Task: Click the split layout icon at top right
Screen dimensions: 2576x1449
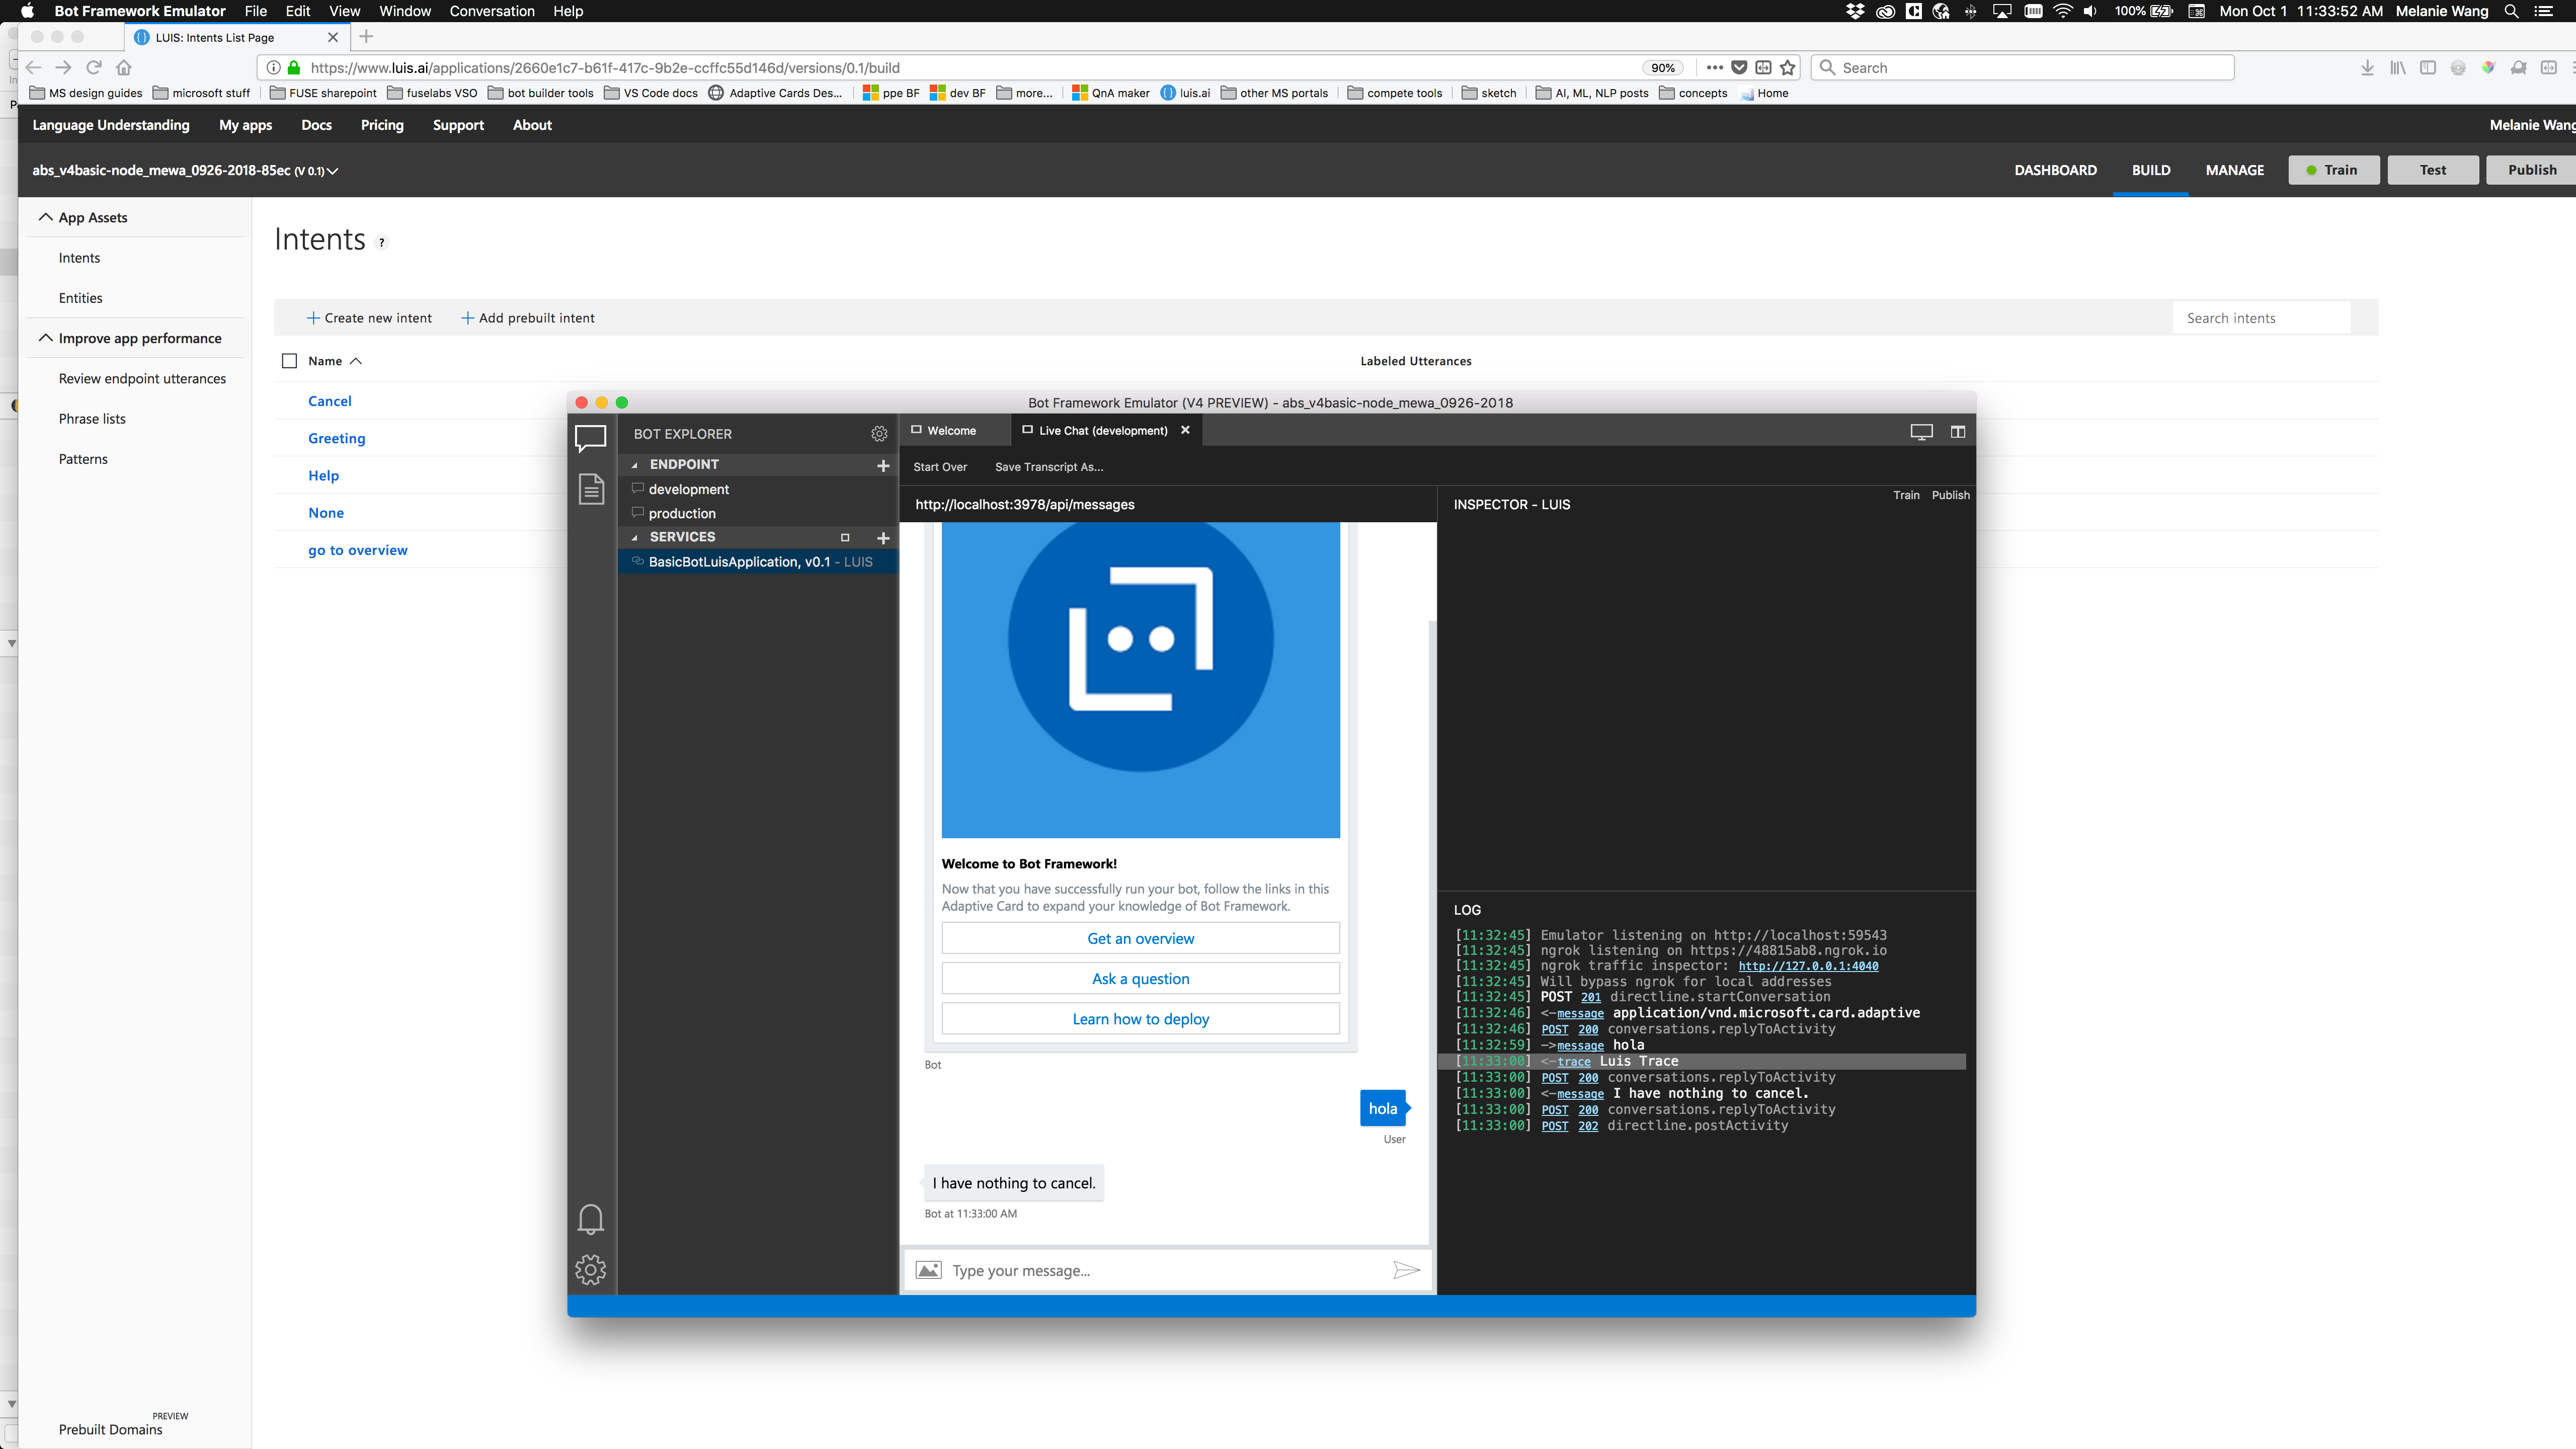Action: click(1957, 431)
